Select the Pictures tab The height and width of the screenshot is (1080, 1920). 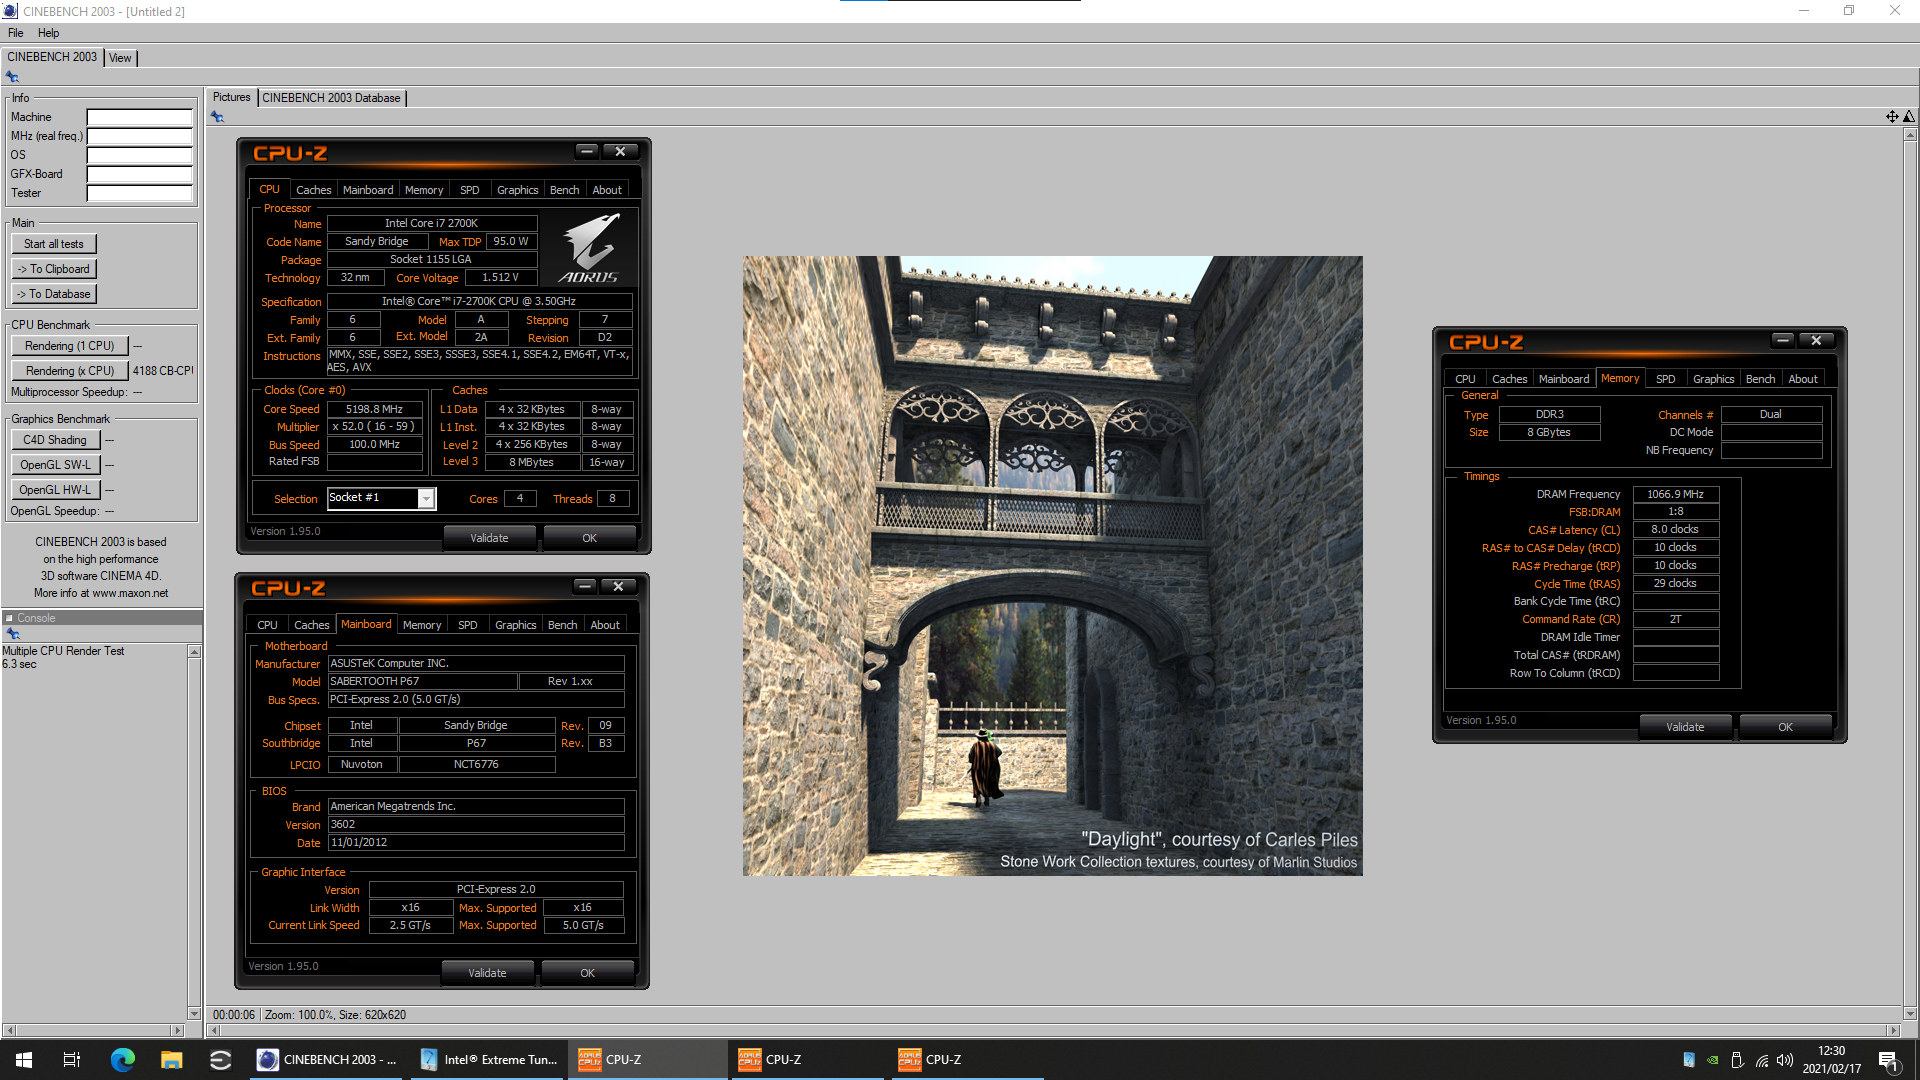point(231,97)
